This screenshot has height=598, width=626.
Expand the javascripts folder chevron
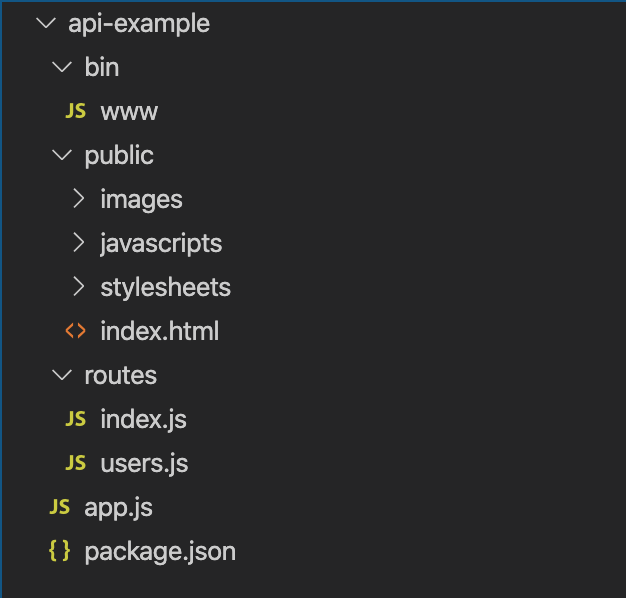coord(79,243)
